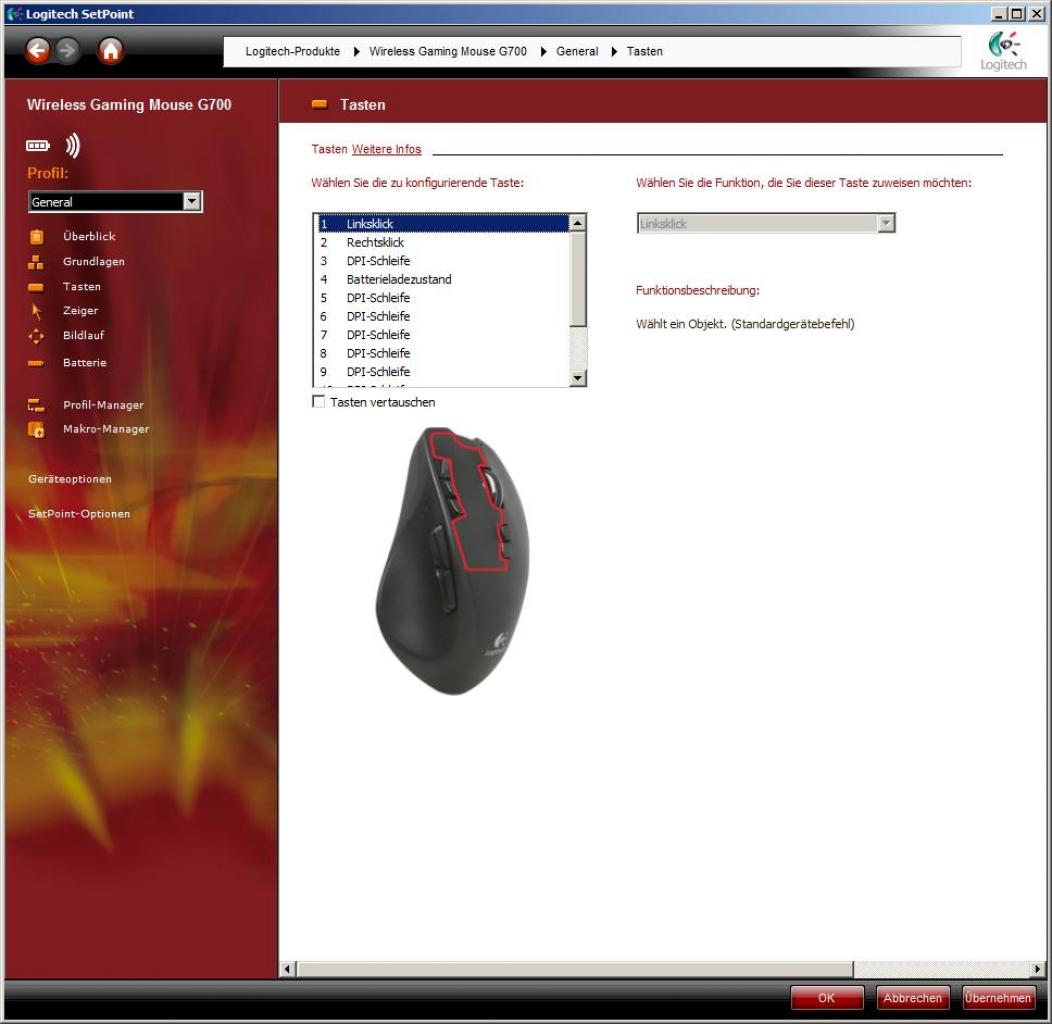Screen dimensions: 1052x1024
Task: Click the button list scroll-down arrow
Action: click(x=577, y=378)
